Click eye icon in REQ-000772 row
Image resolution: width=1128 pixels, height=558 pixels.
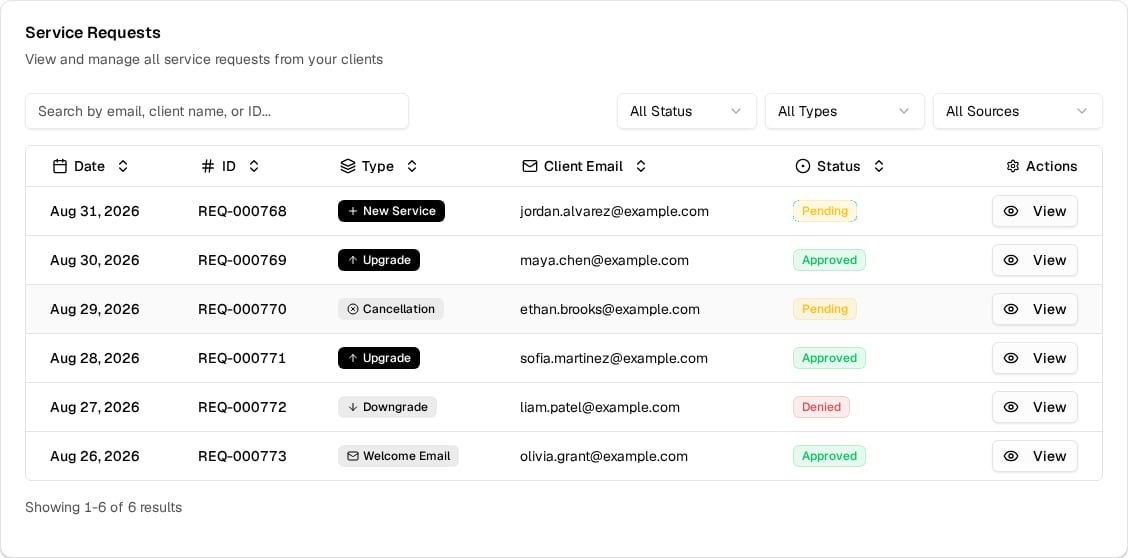click(x=1011, y=407)
